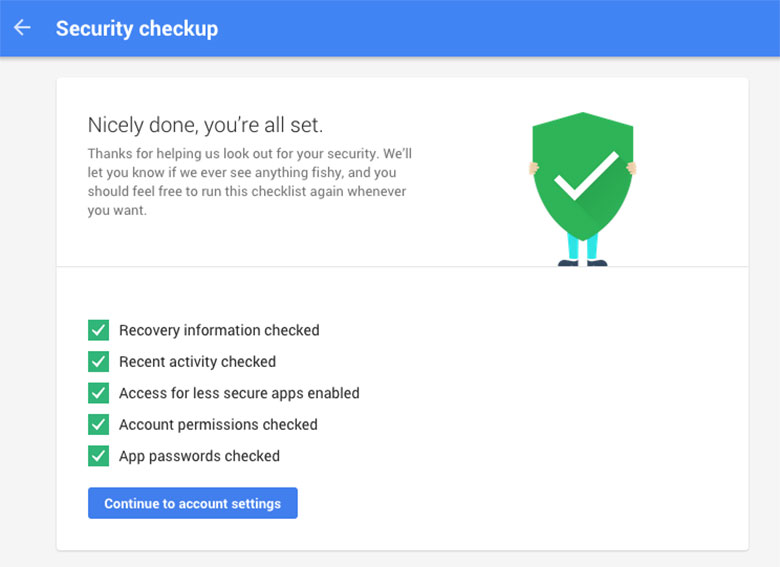Open App passwords checked item

click(199, 456)
